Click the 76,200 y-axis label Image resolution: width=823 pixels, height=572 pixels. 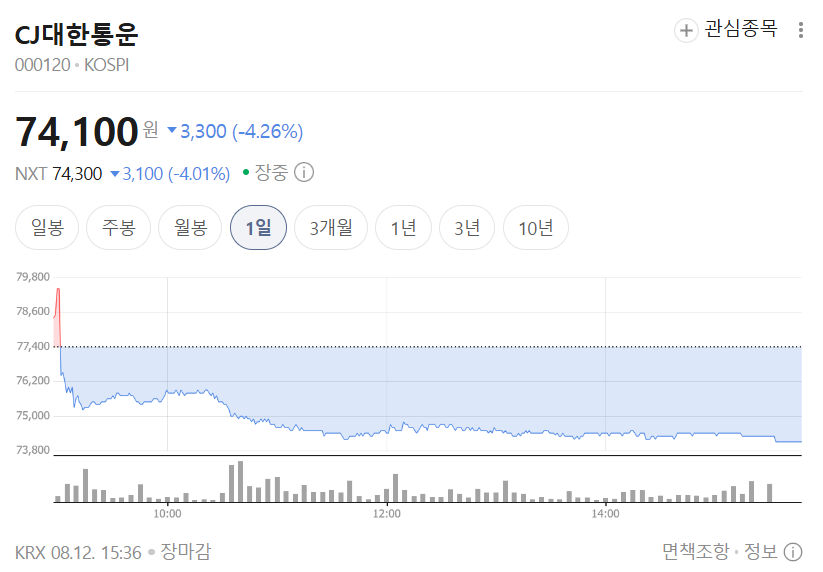point(33,380)
